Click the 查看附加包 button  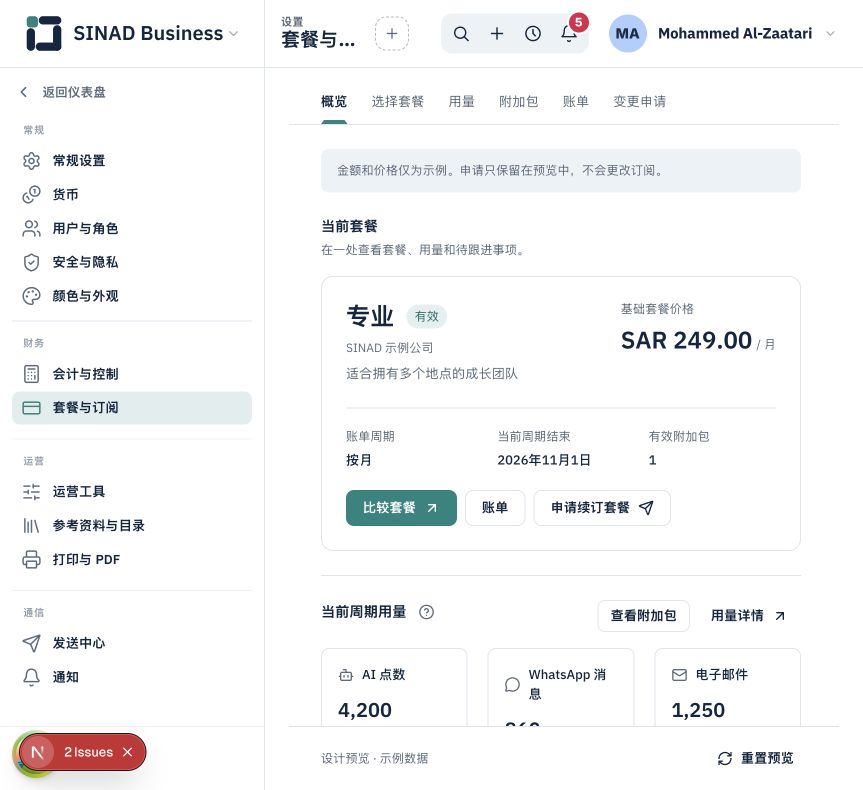(643, 615)
